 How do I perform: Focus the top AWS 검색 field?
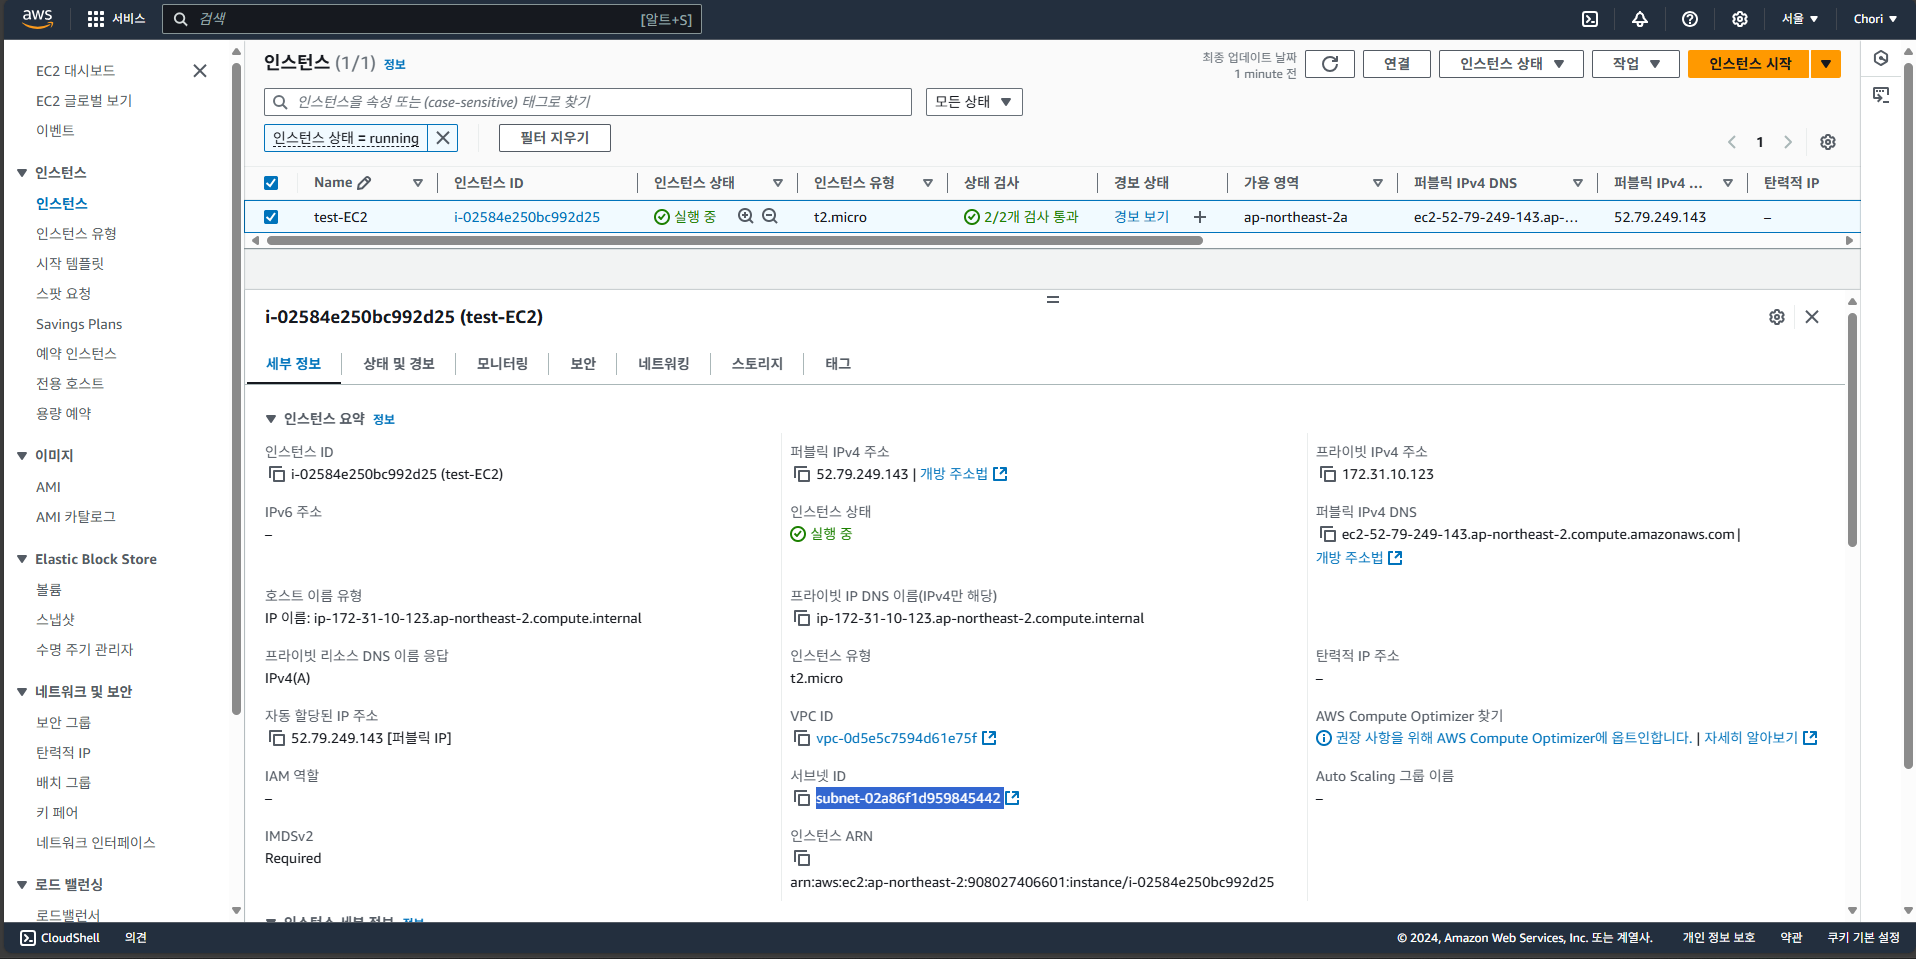click(432, 19)
